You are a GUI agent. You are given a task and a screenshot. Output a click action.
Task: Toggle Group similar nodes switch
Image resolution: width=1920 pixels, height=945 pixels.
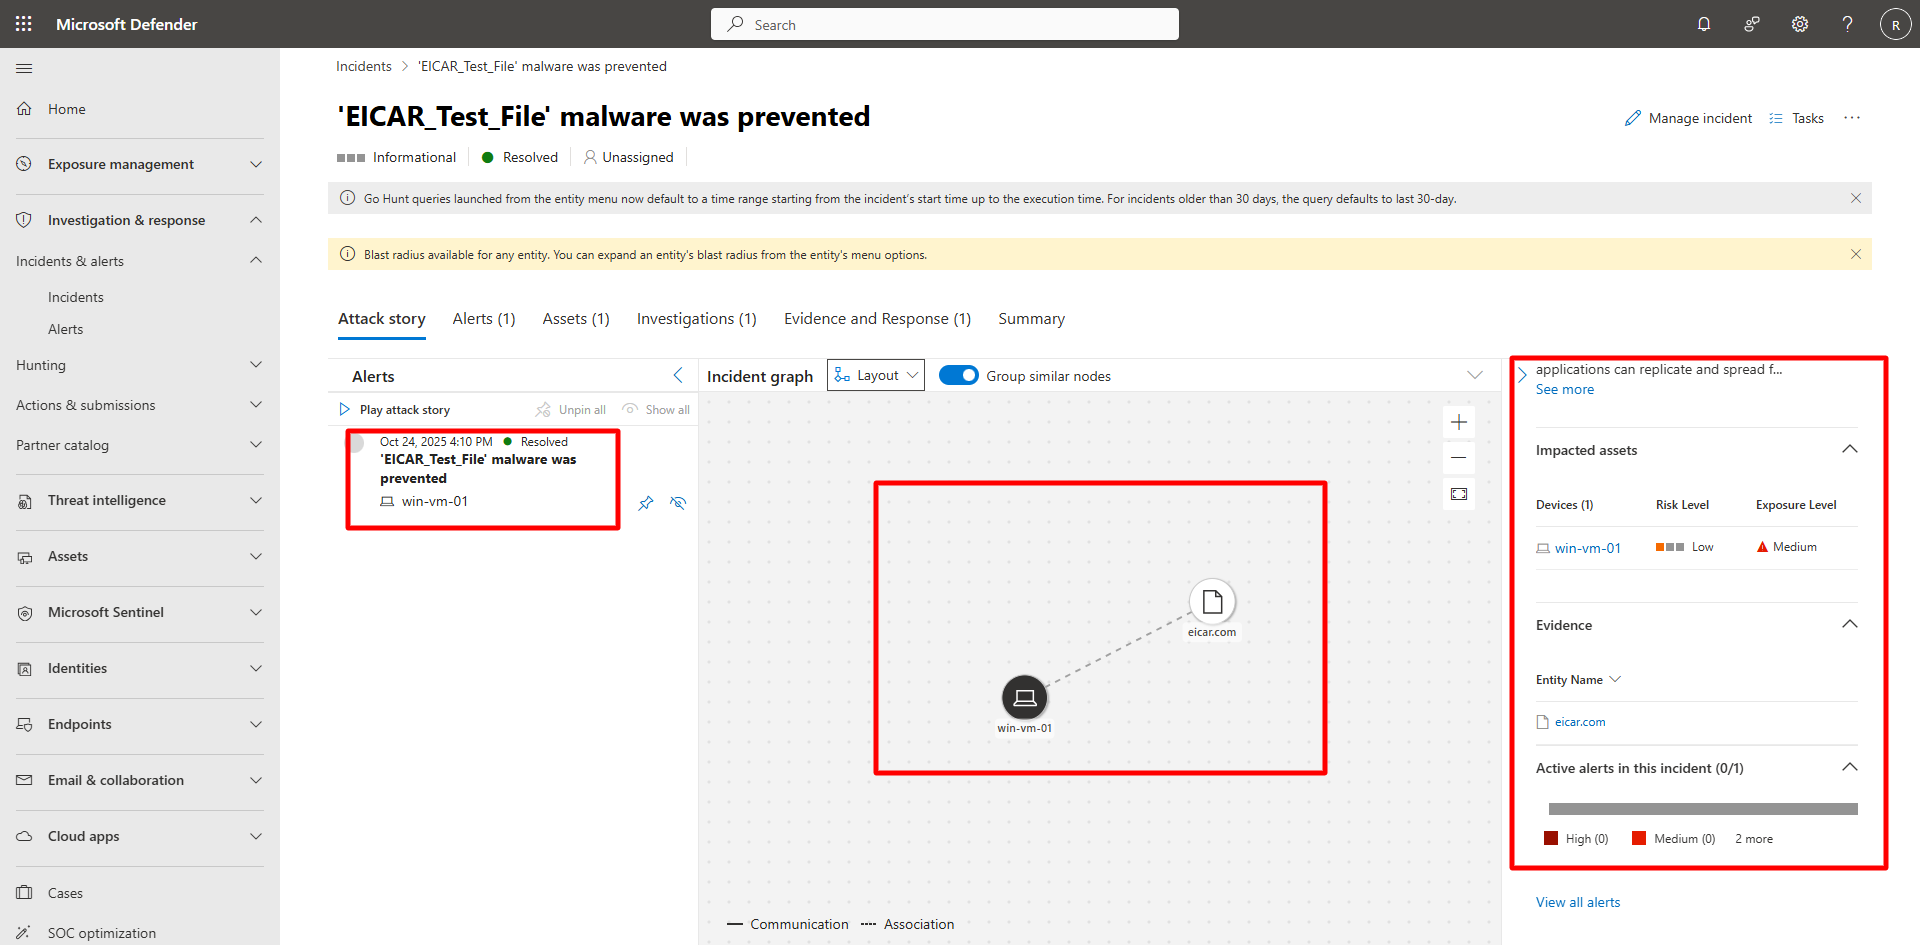coord(959,375)
